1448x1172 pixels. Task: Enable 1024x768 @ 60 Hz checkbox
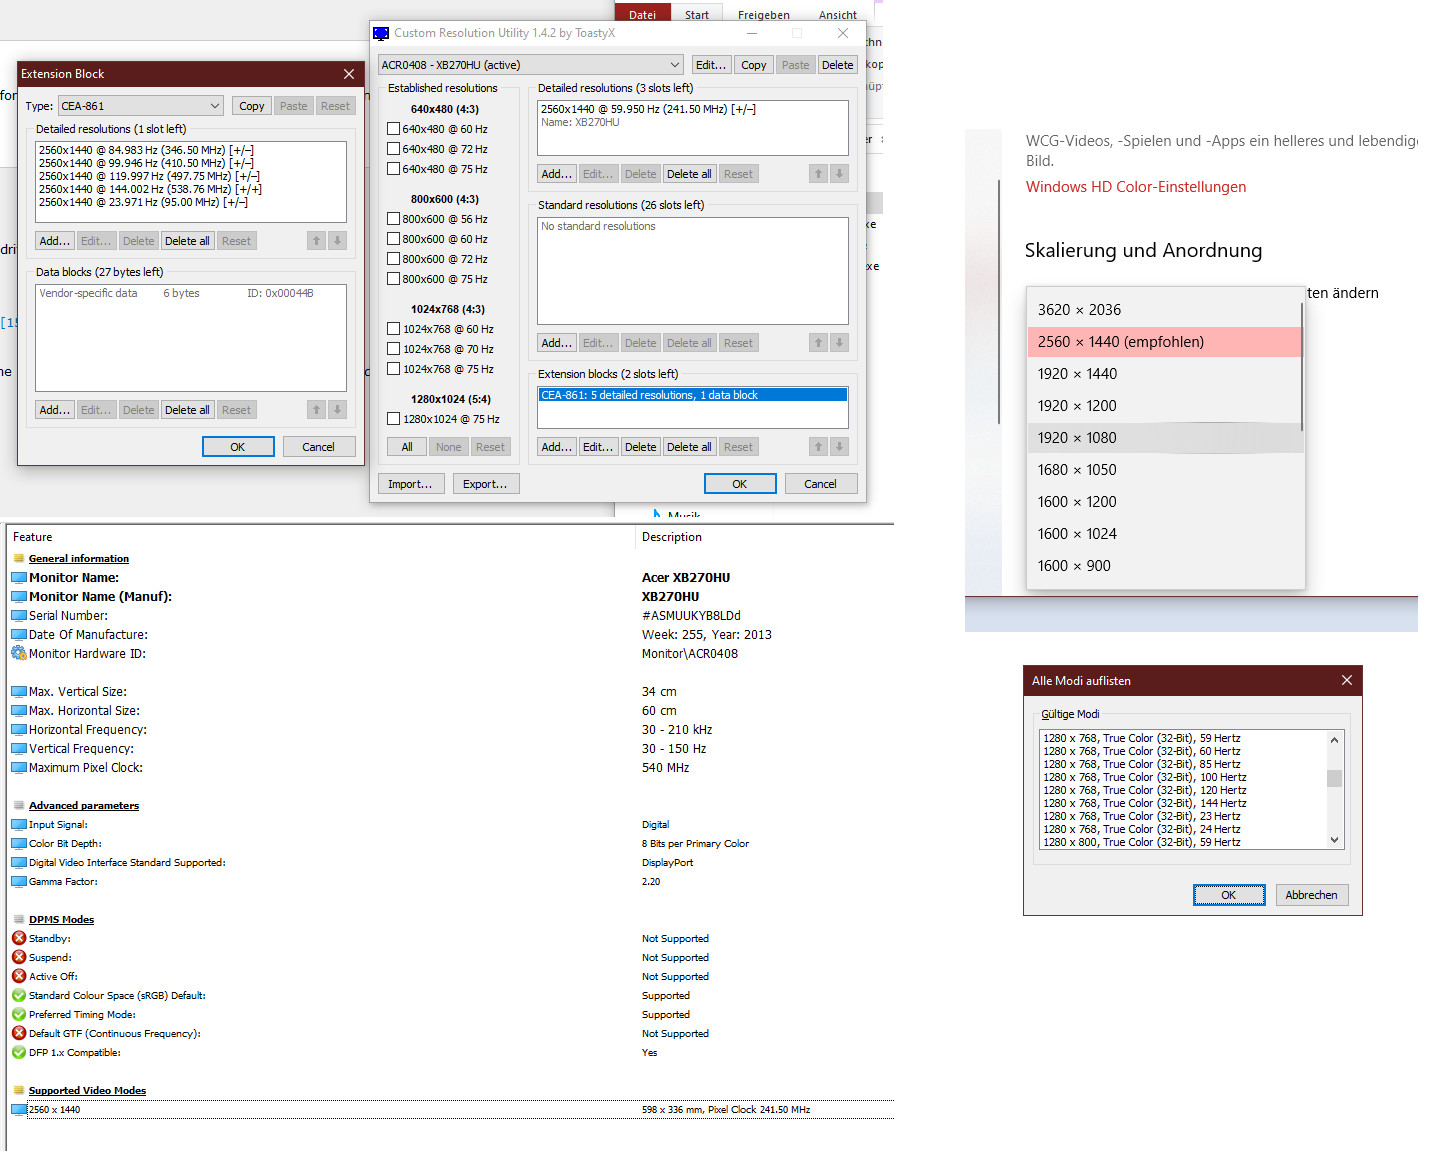pos(394,329)
